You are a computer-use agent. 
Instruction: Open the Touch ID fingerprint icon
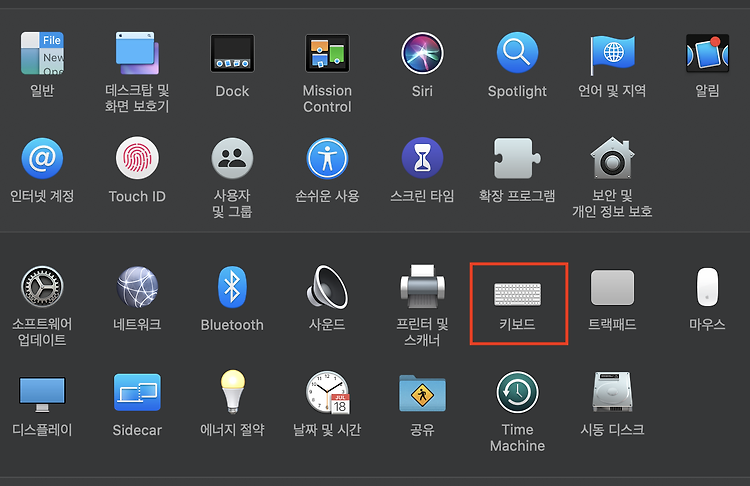[x=137, y=158]
